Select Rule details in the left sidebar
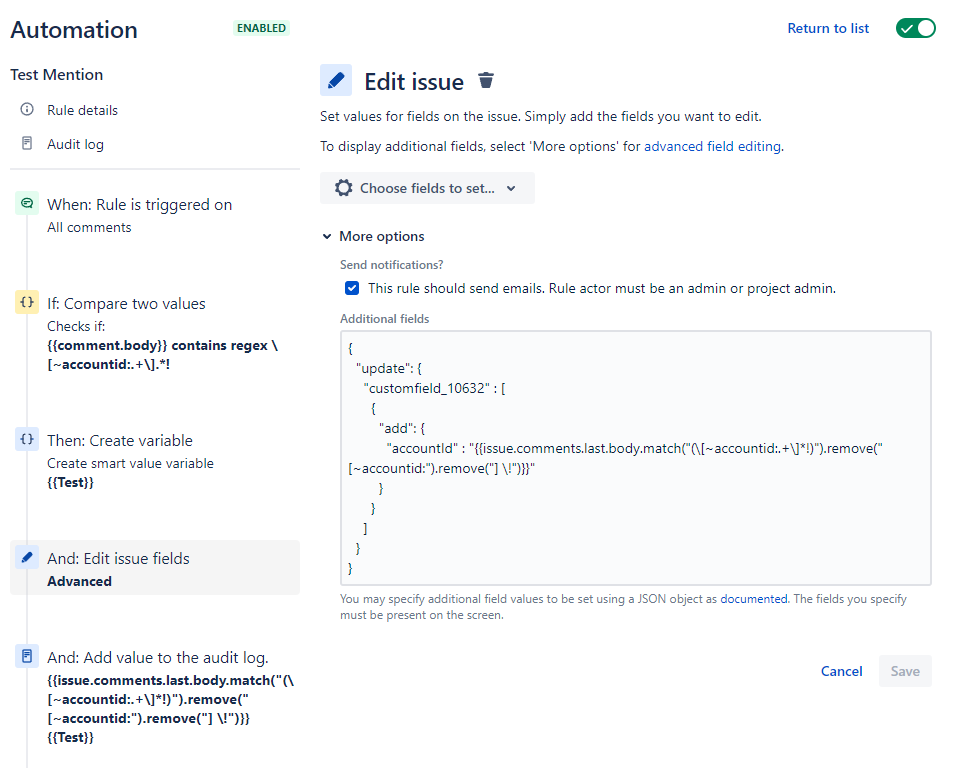953x768 pixels. 80,110
